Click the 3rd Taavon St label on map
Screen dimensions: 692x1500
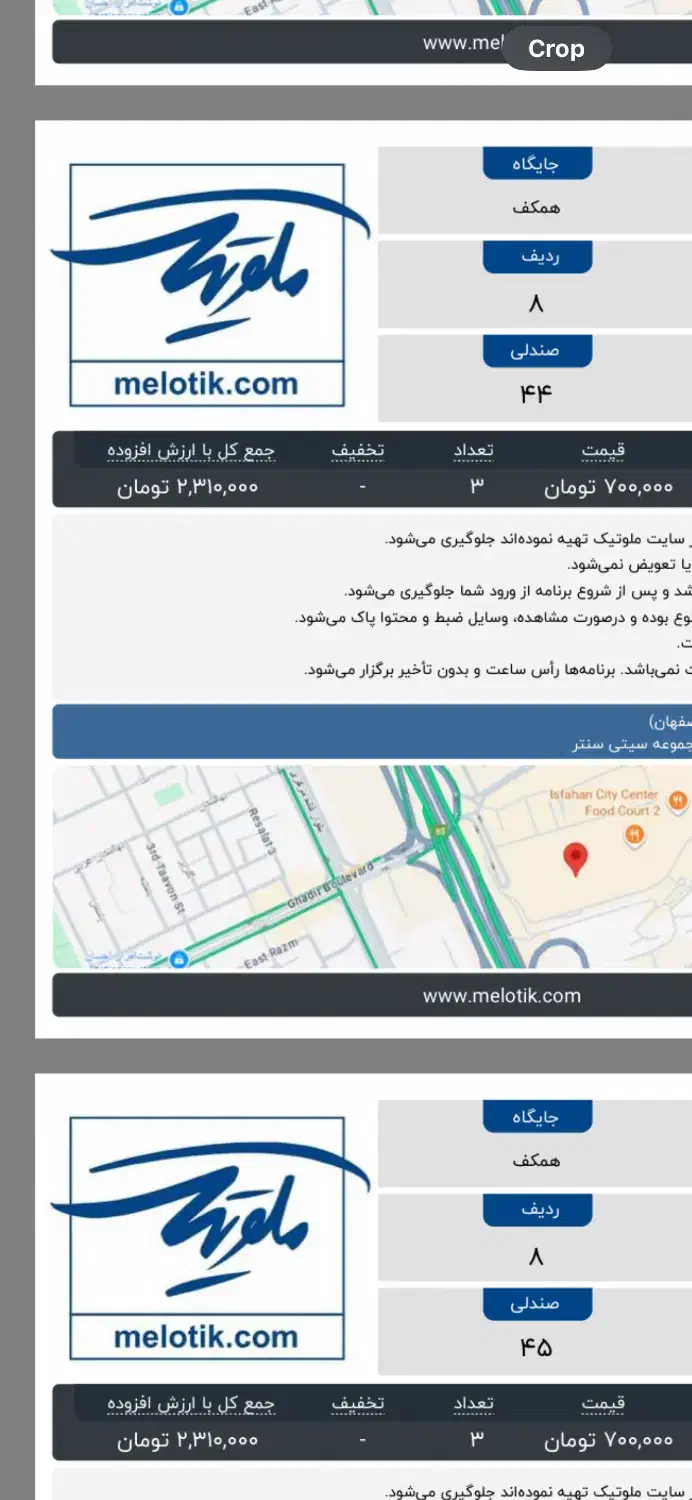(165, 877)
